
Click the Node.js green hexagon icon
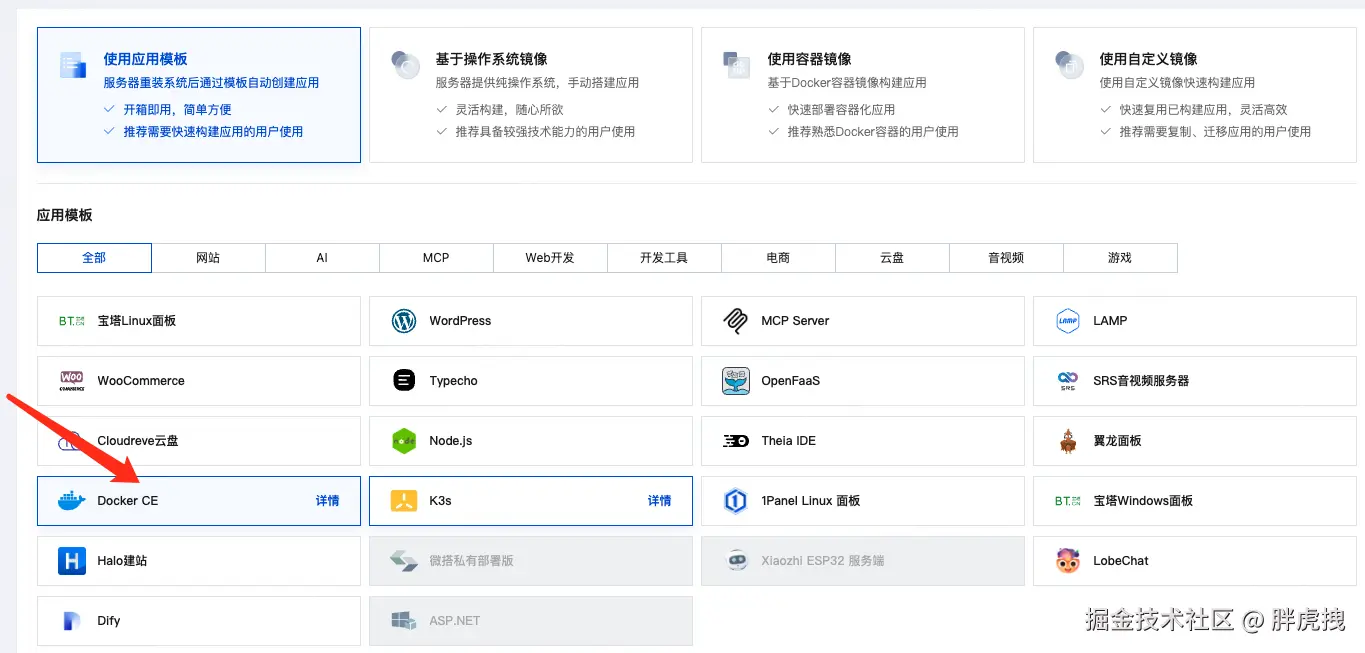coord(404,441)
